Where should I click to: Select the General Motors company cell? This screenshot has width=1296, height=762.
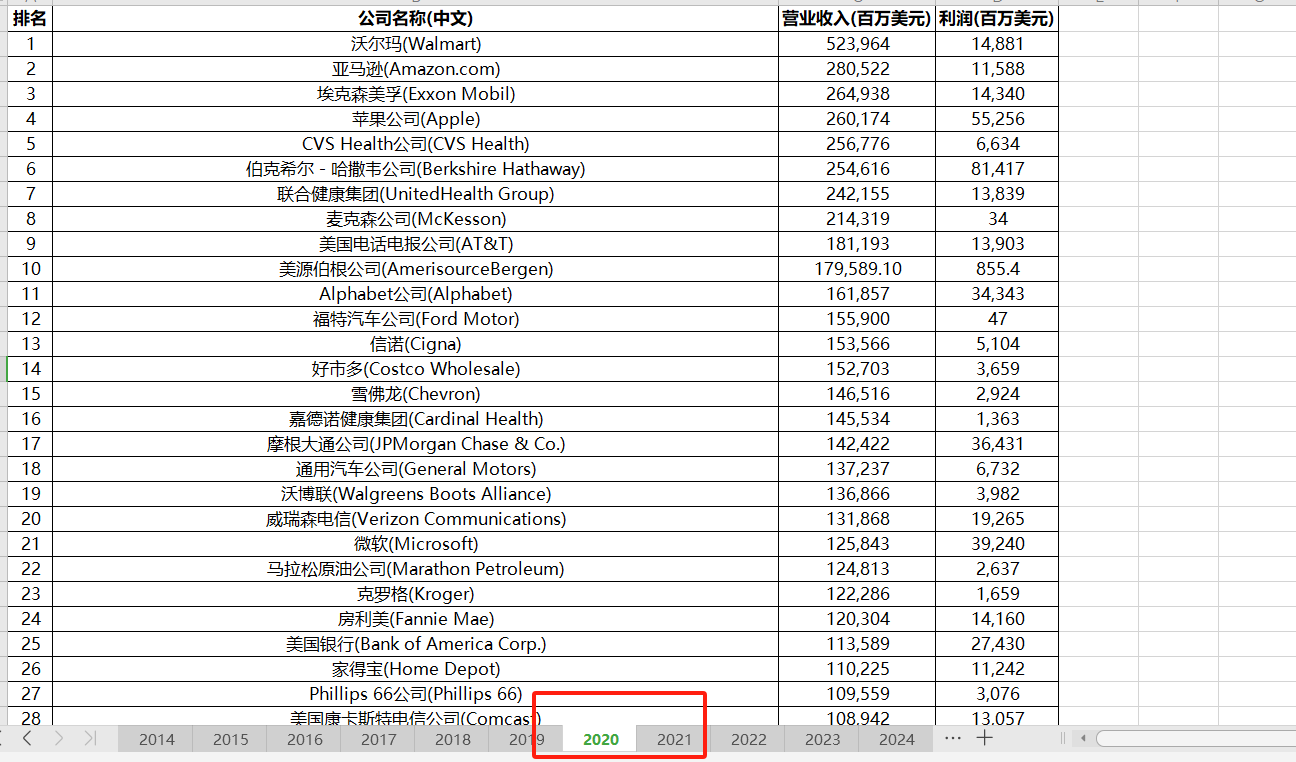[x=415, y=469]
